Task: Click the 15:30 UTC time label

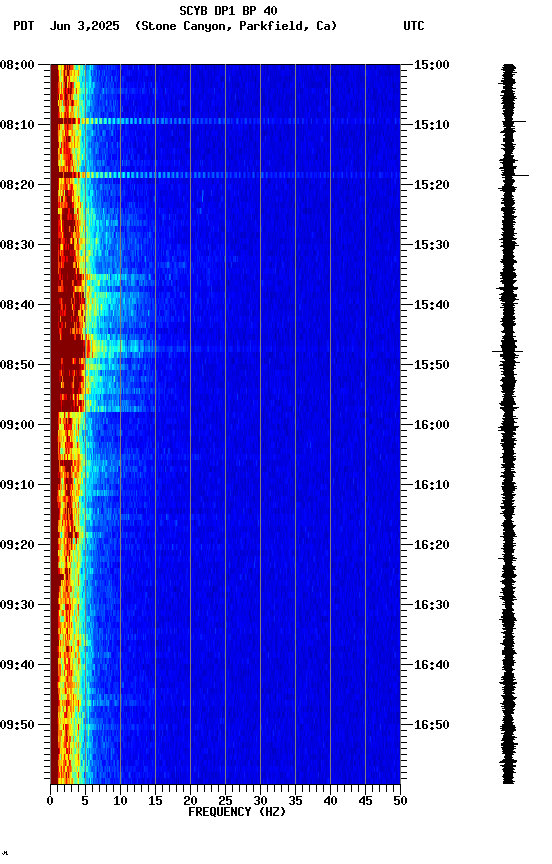Action: coord(431,245)
